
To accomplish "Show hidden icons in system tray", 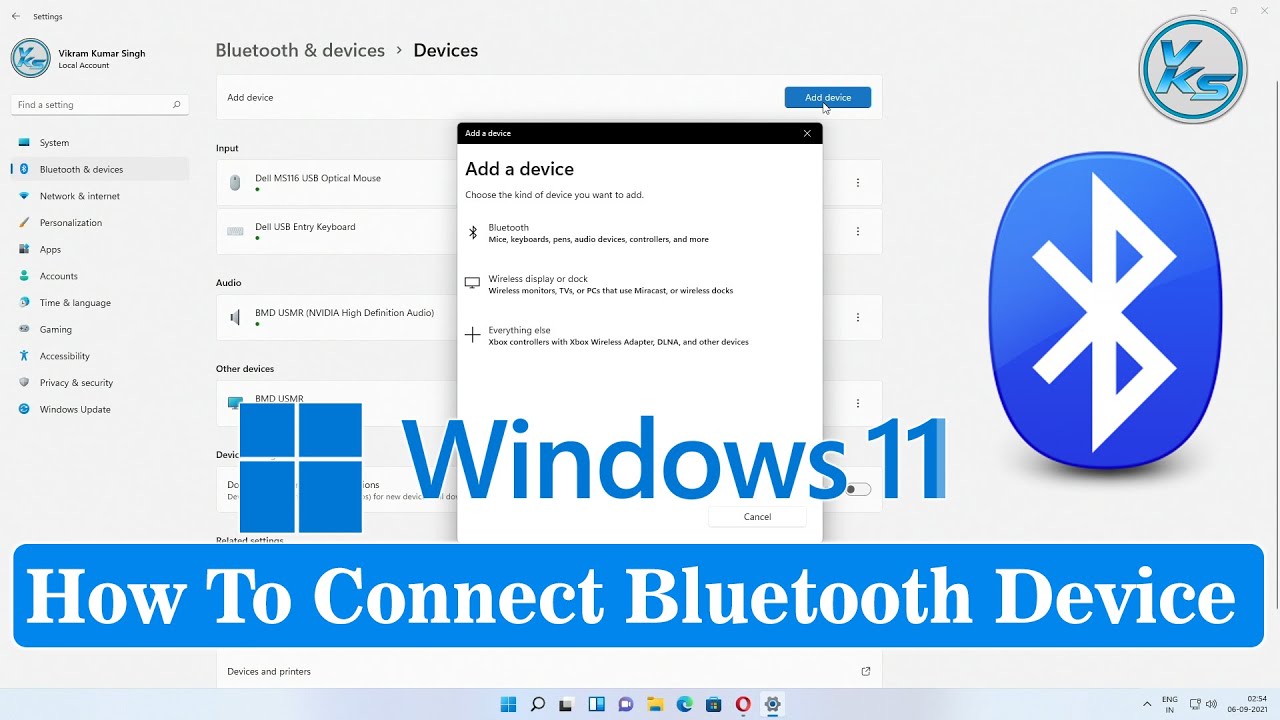I will (1147, 704).
